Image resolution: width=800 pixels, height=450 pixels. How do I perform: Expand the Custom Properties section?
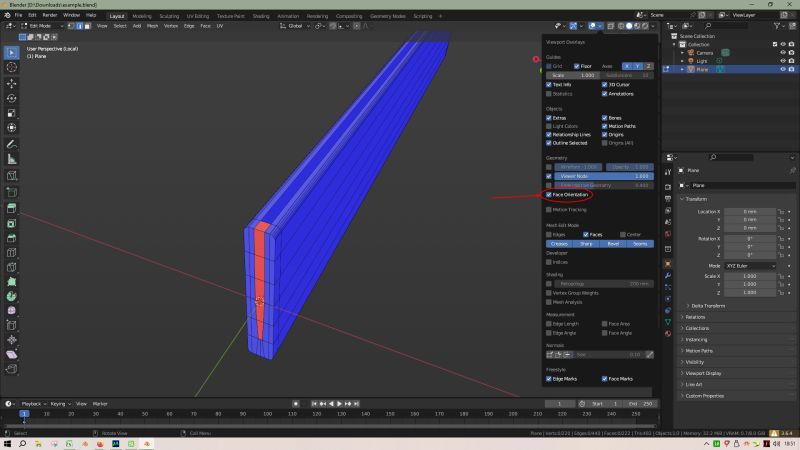pyautogui.click(x=704, y=396)
